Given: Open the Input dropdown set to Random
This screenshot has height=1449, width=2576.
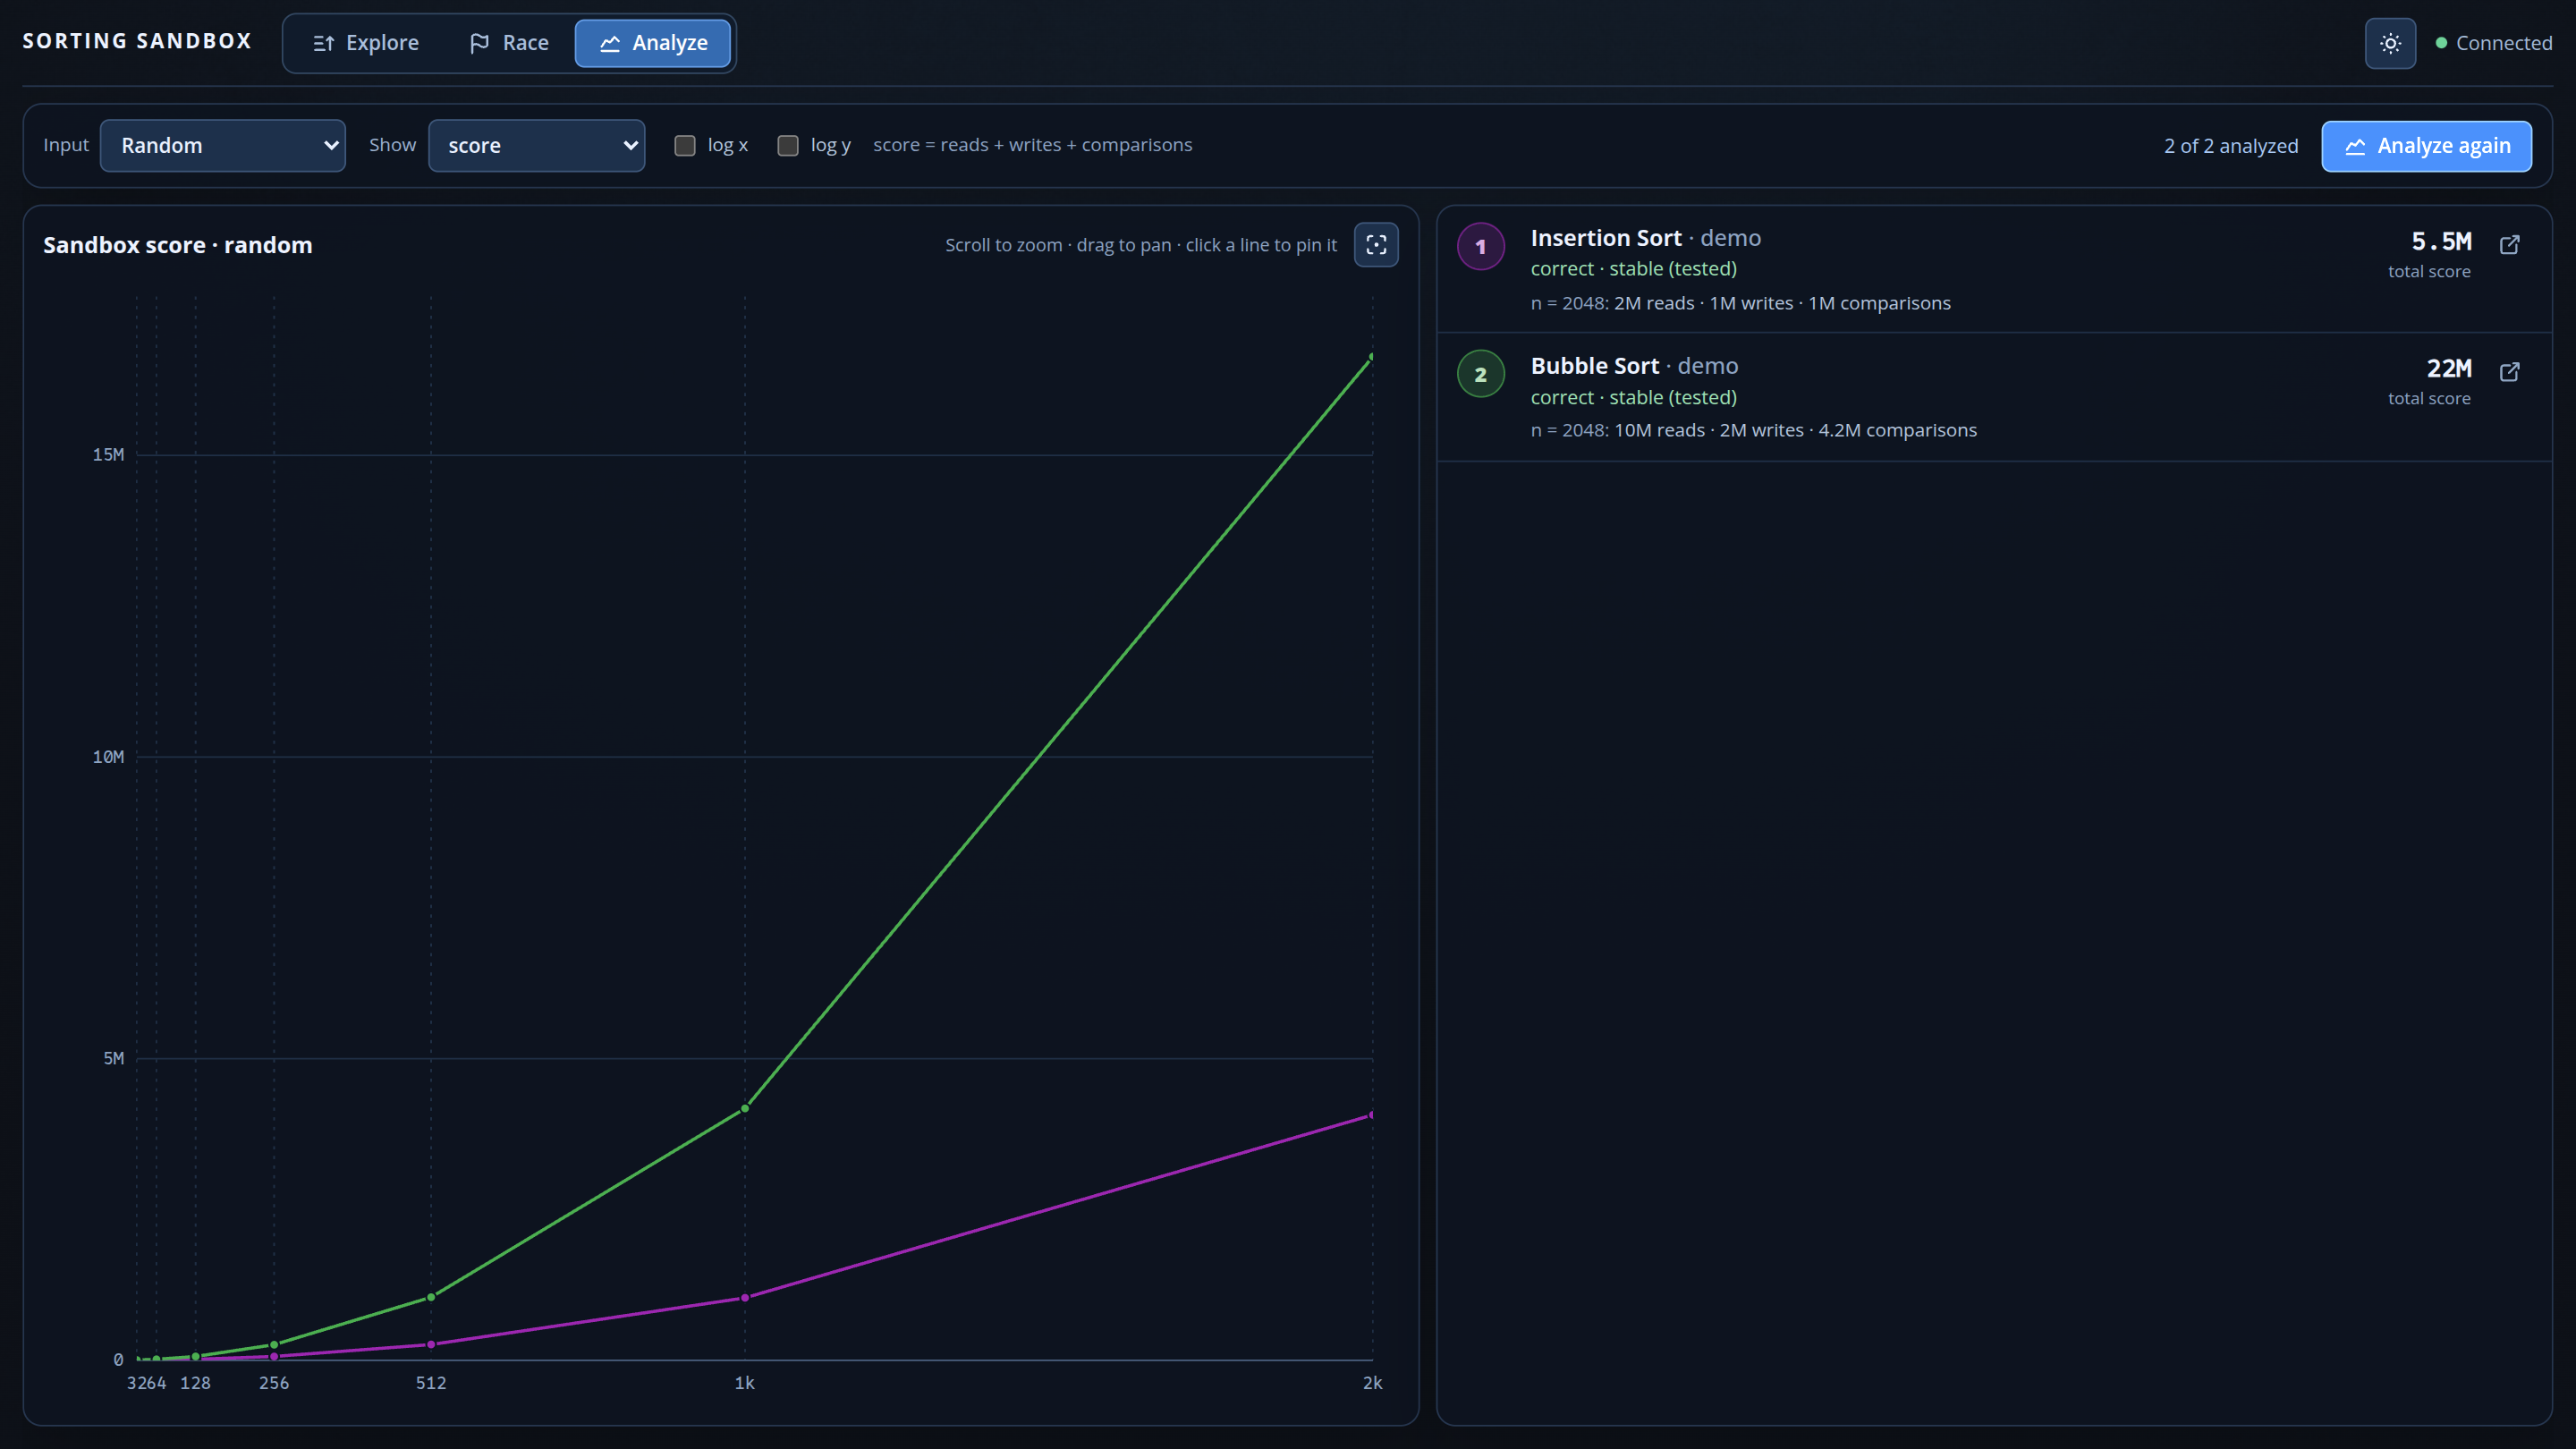Looking at the screenshot, I should (x=223, y=146).
